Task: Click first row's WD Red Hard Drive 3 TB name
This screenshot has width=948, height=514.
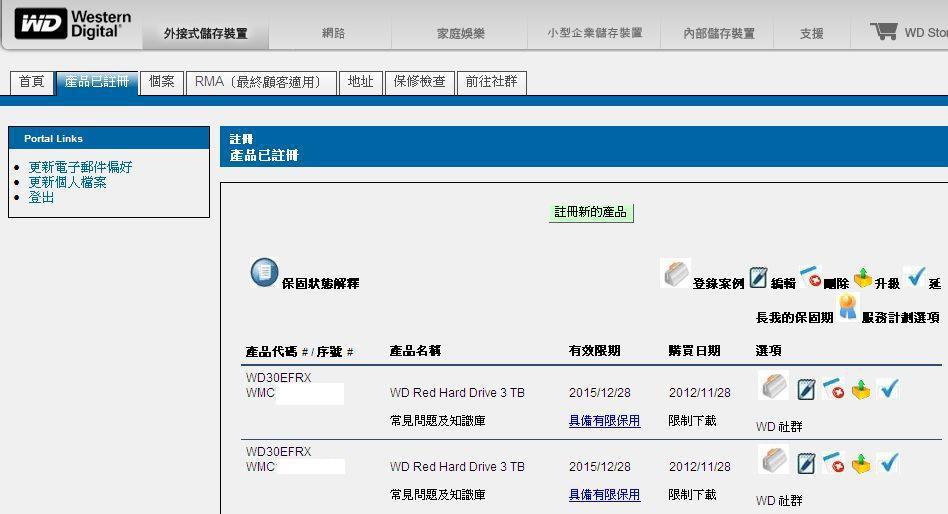Action: (457, 392)
